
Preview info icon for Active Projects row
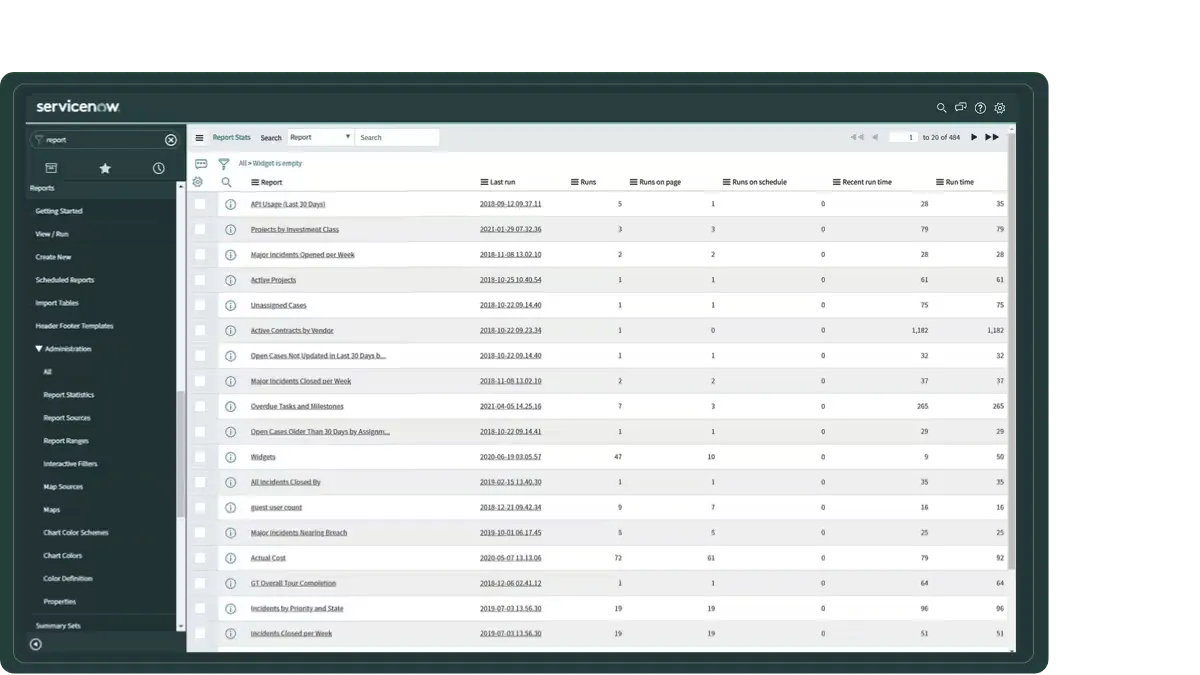click(x=230, y=280)
